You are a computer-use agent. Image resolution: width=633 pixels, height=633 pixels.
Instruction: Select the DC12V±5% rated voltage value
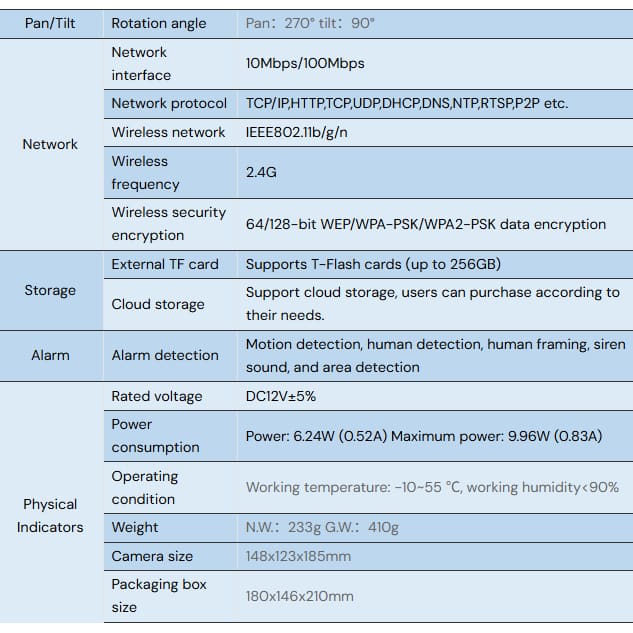(281, 396)
